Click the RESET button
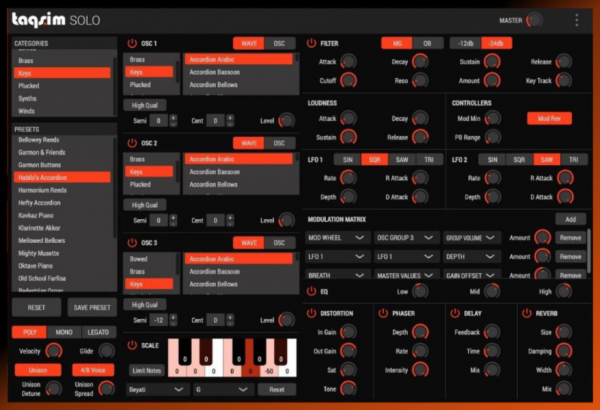600x410 pixels. click(x=36, y=307)
